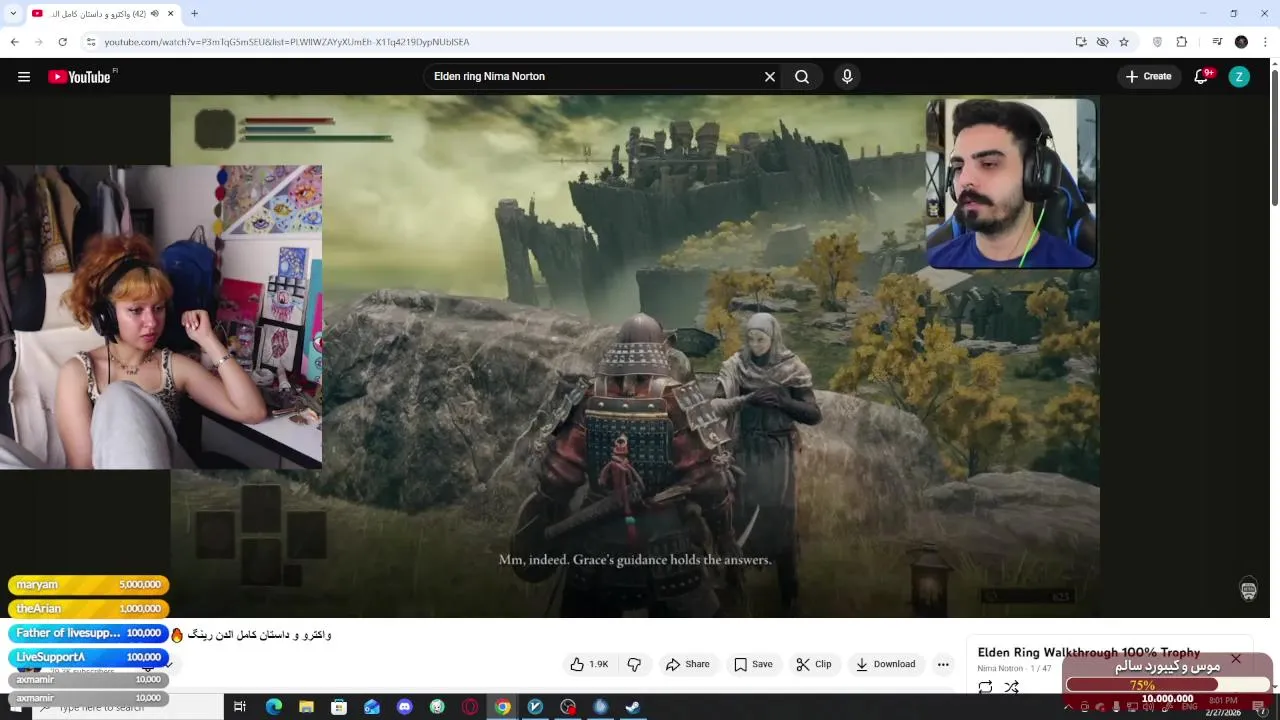Bookmark this page with the star

pyautogui.click(x=1124, y=42)
